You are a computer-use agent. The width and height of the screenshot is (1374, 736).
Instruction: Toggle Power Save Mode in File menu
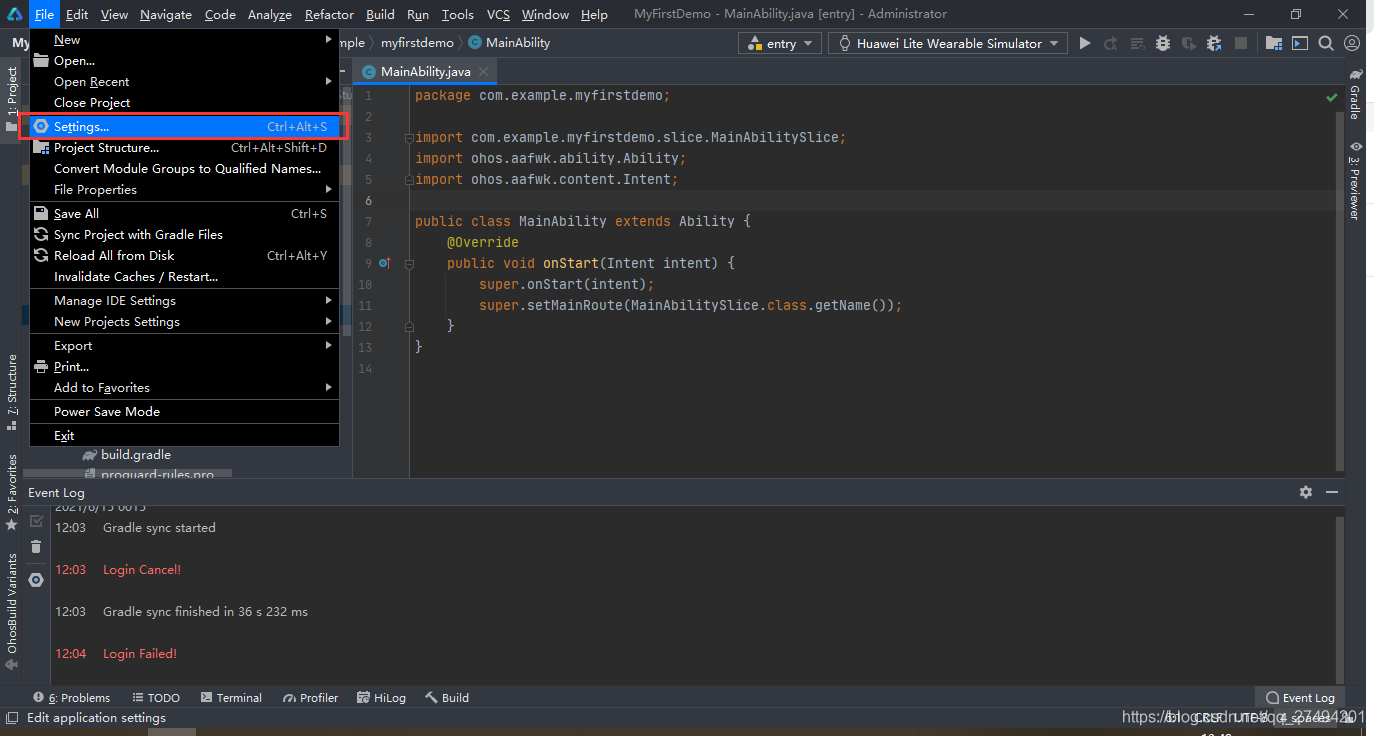tap(184, 412)
